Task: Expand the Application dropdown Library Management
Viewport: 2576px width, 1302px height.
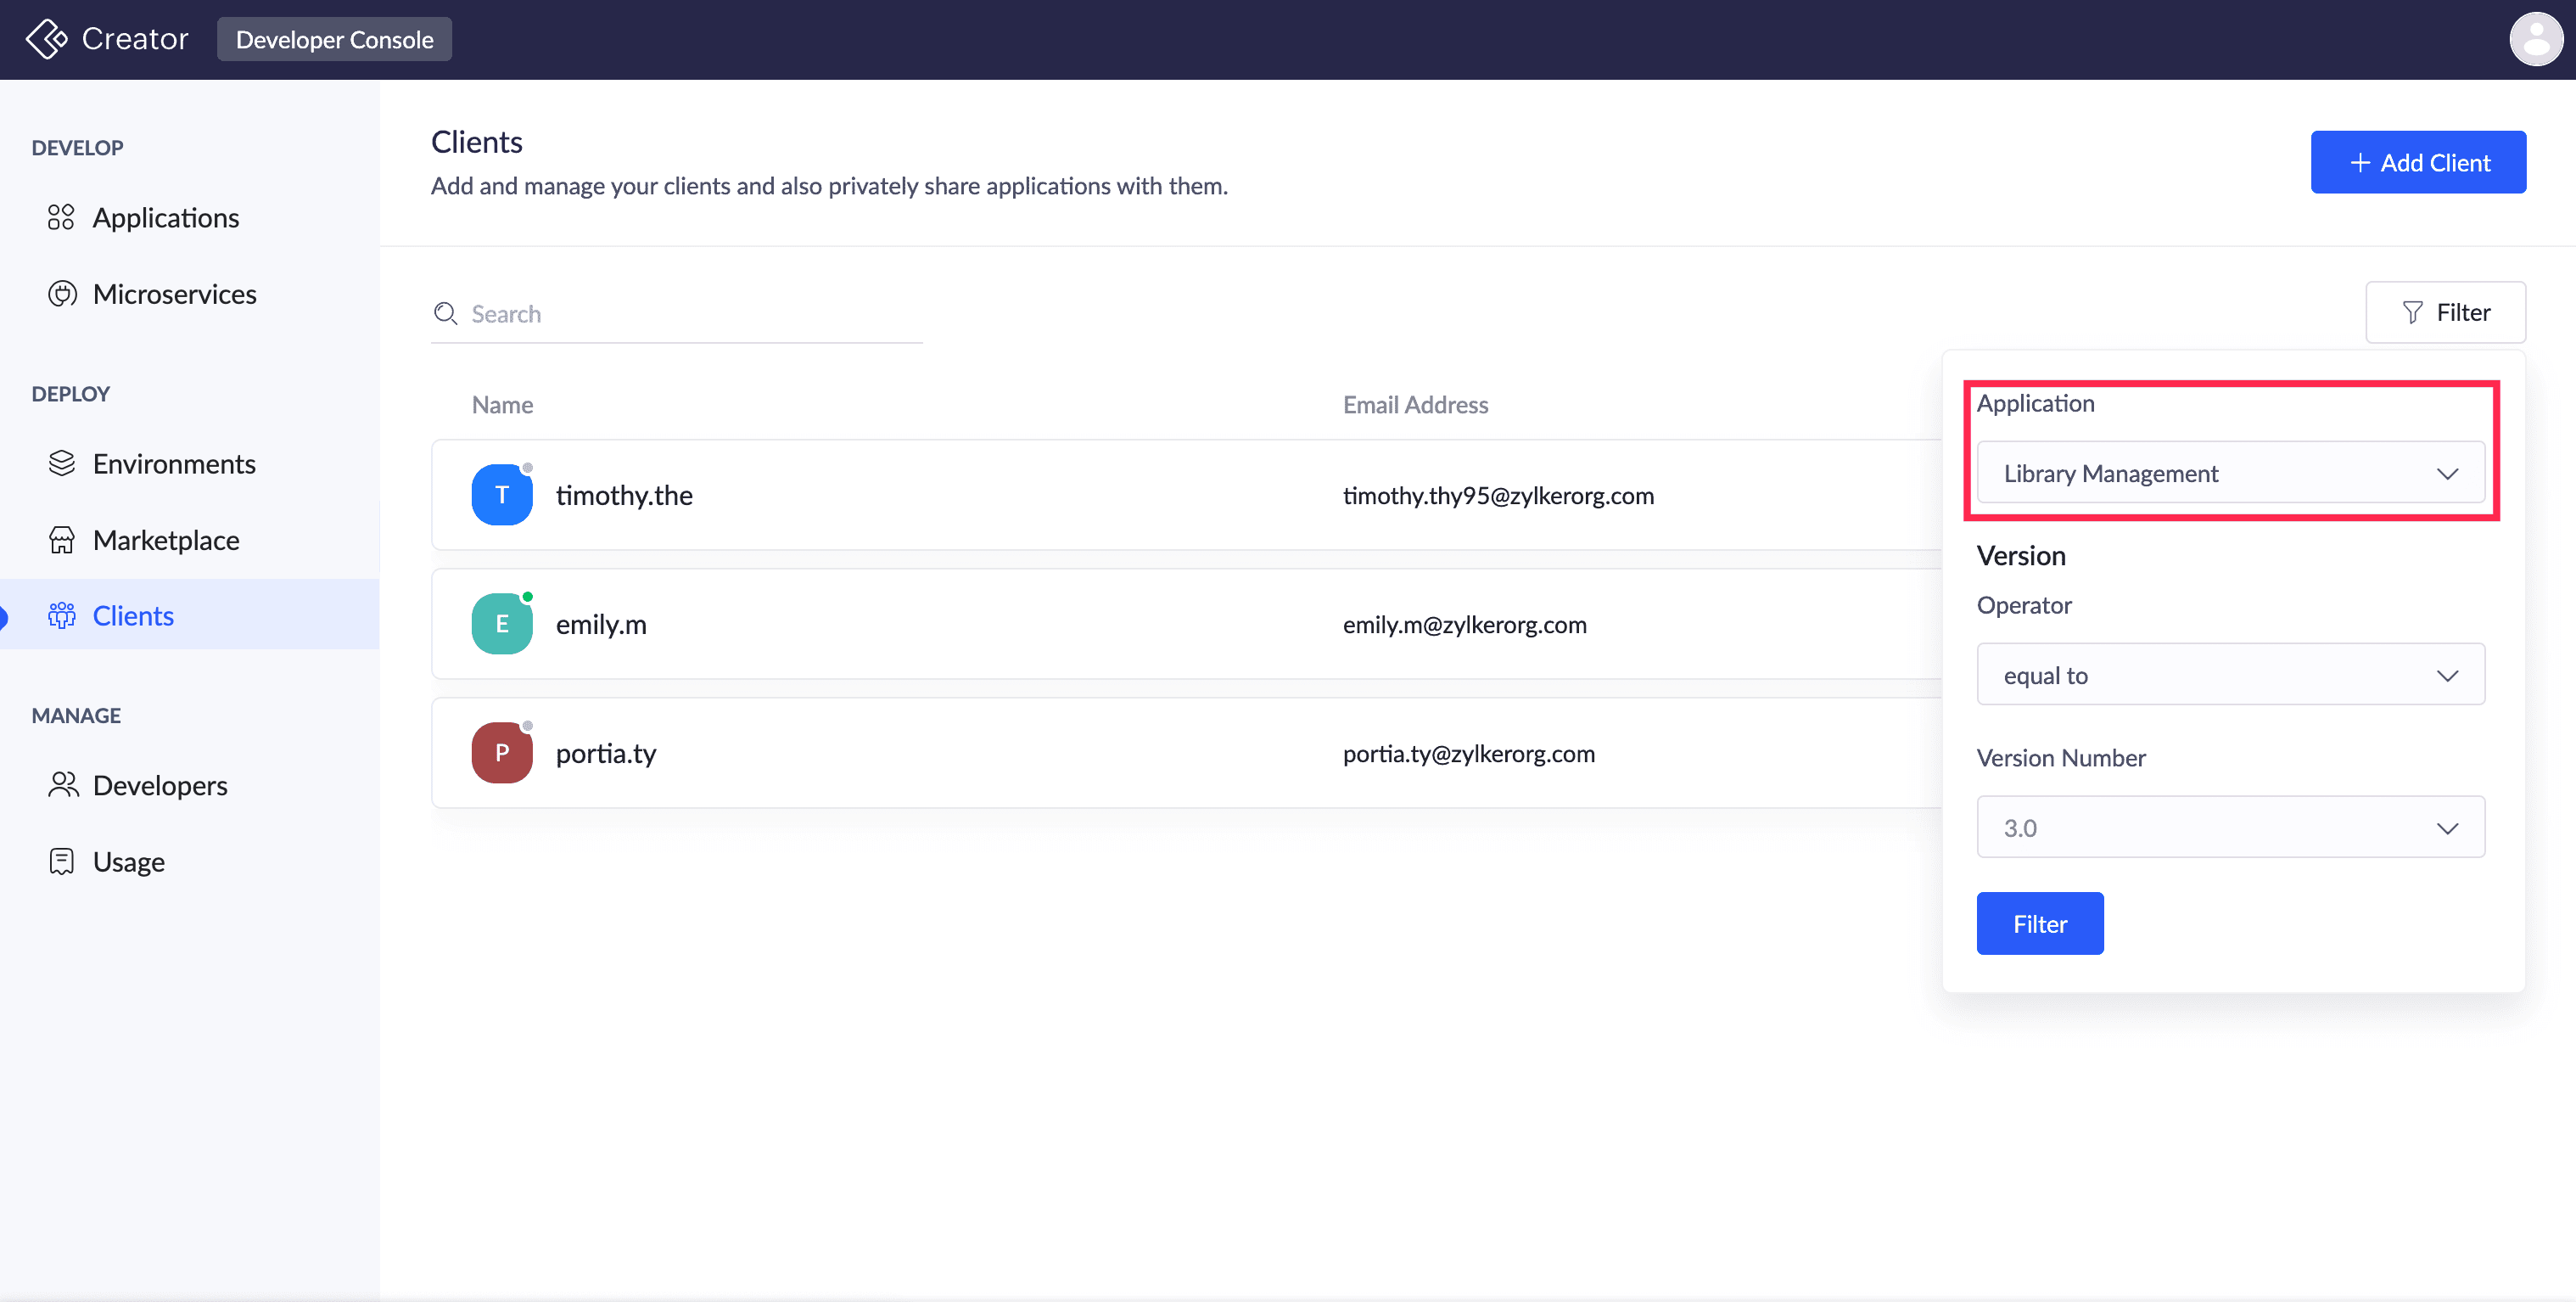Action: click(x=2230, y=473)
